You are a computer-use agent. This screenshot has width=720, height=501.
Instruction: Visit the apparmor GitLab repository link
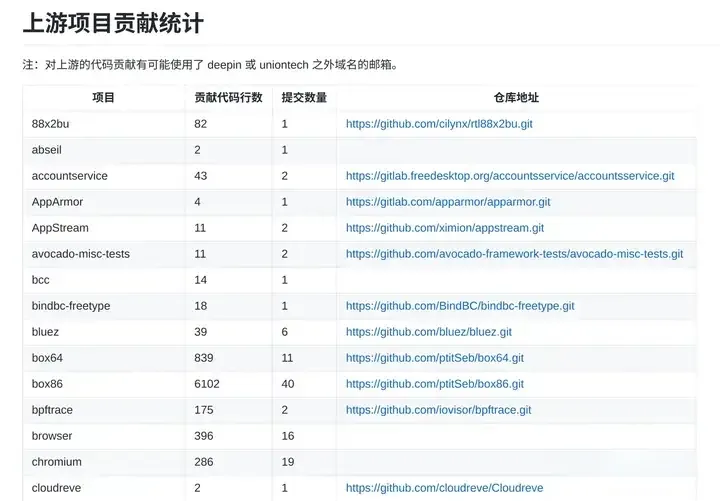[448, 202]
